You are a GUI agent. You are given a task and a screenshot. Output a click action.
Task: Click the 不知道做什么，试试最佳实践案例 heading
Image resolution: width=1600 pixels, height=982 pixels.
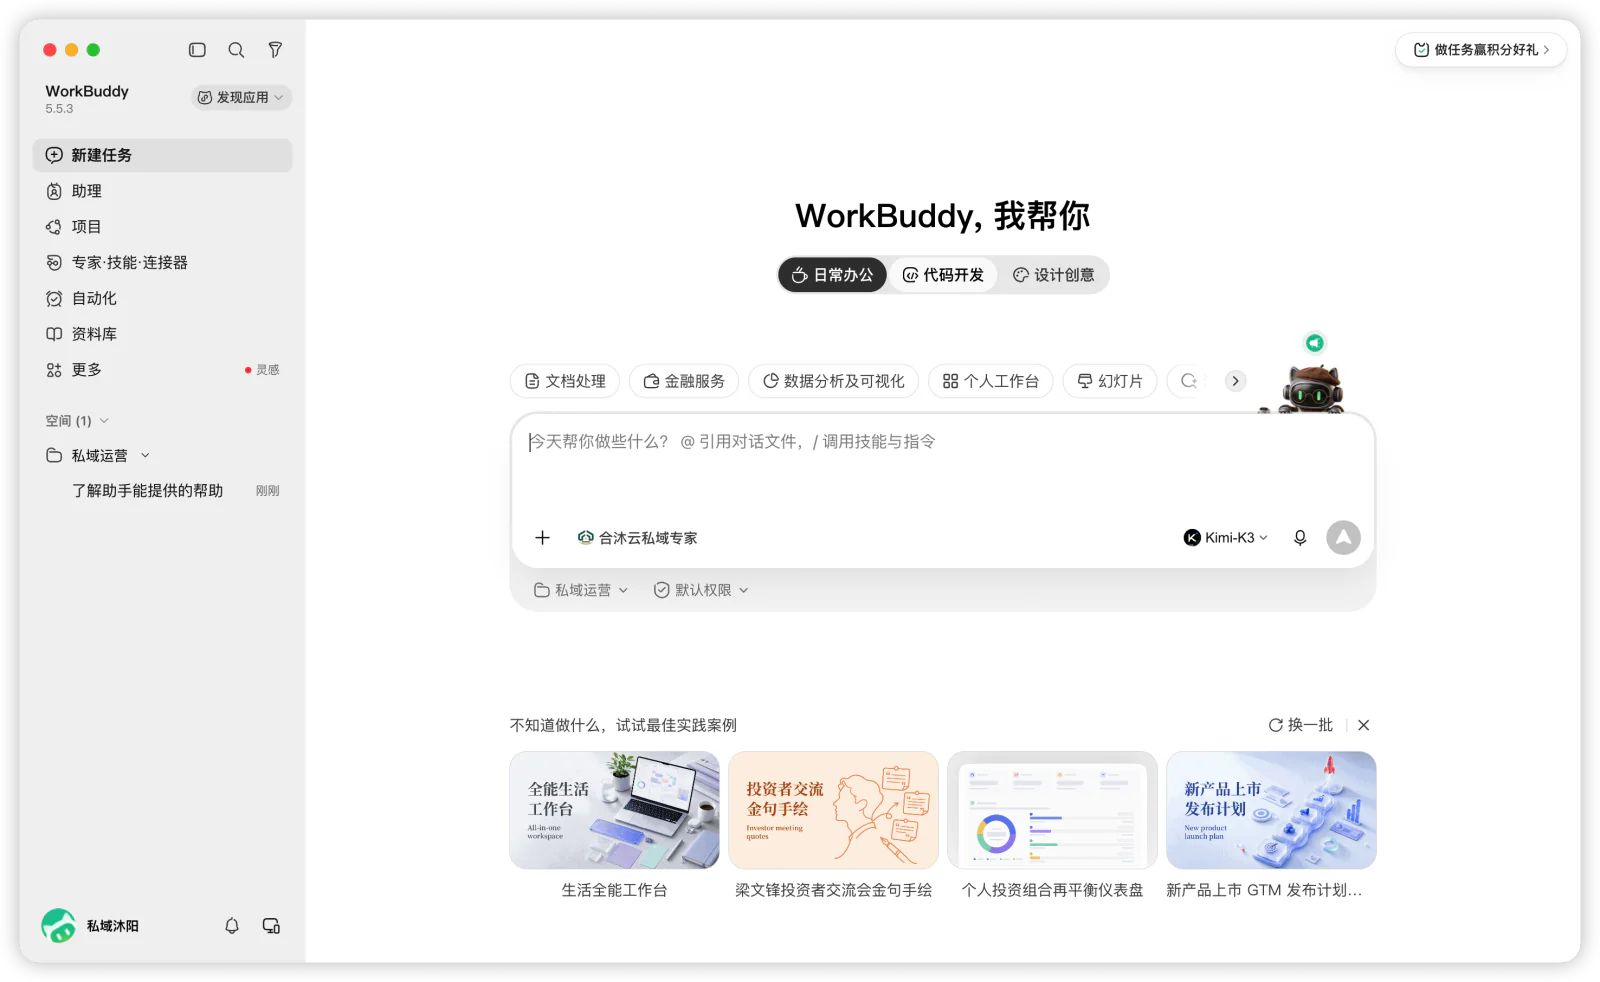[x=623, y=725]
